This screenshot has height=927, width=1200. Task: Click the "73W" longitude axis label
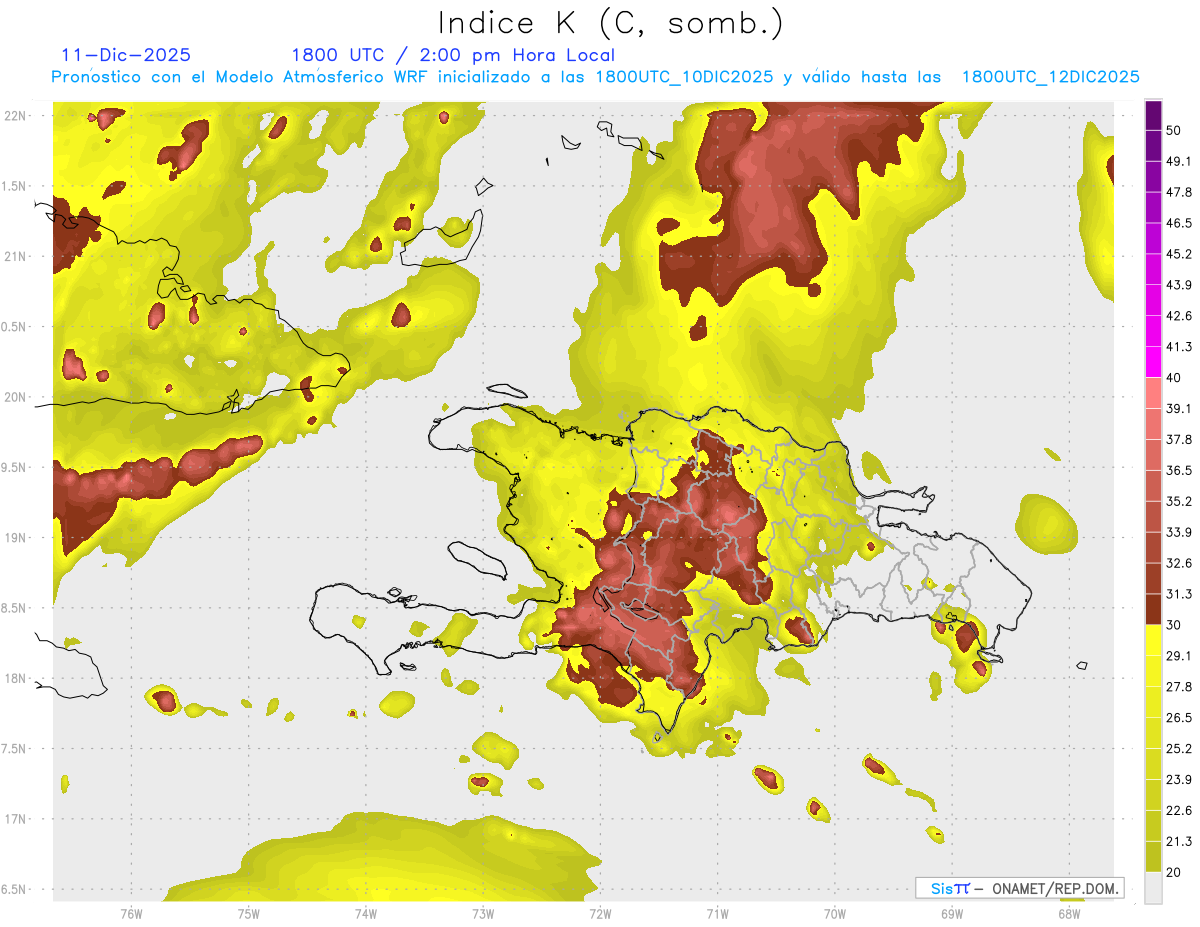(483, 913)
